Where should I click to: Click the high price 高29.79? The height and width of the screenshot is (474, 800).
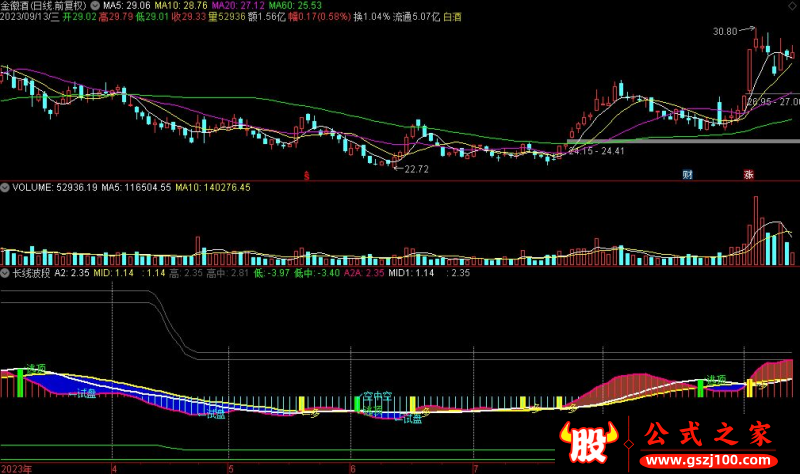point(116,17)
